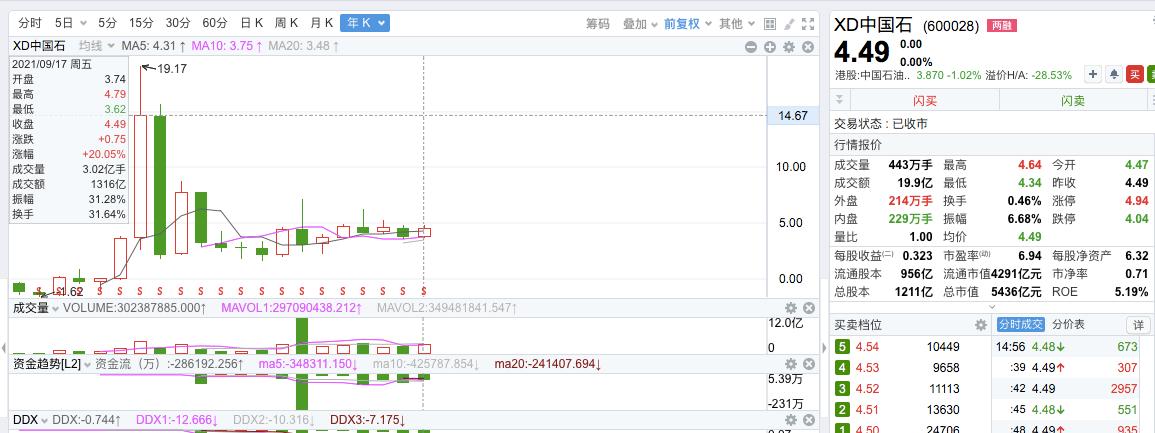Select sell level 2 price 4.51
The height and width of the screenshot is (433, 1155).
coord(866,410)
